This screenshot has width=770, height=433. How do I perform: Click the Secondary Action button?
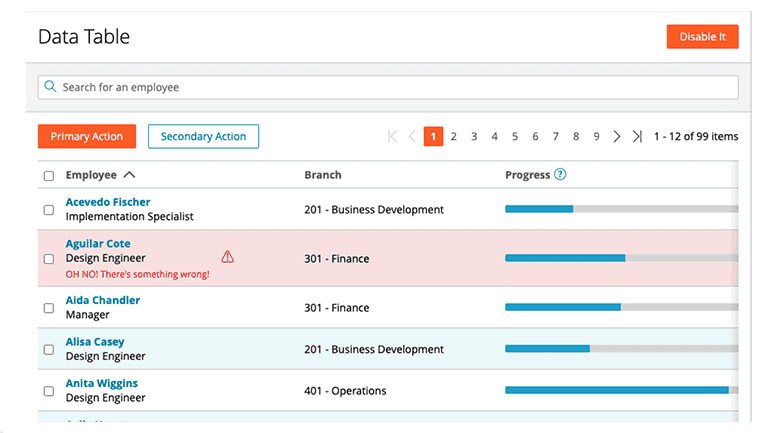(x=203, y=136)
